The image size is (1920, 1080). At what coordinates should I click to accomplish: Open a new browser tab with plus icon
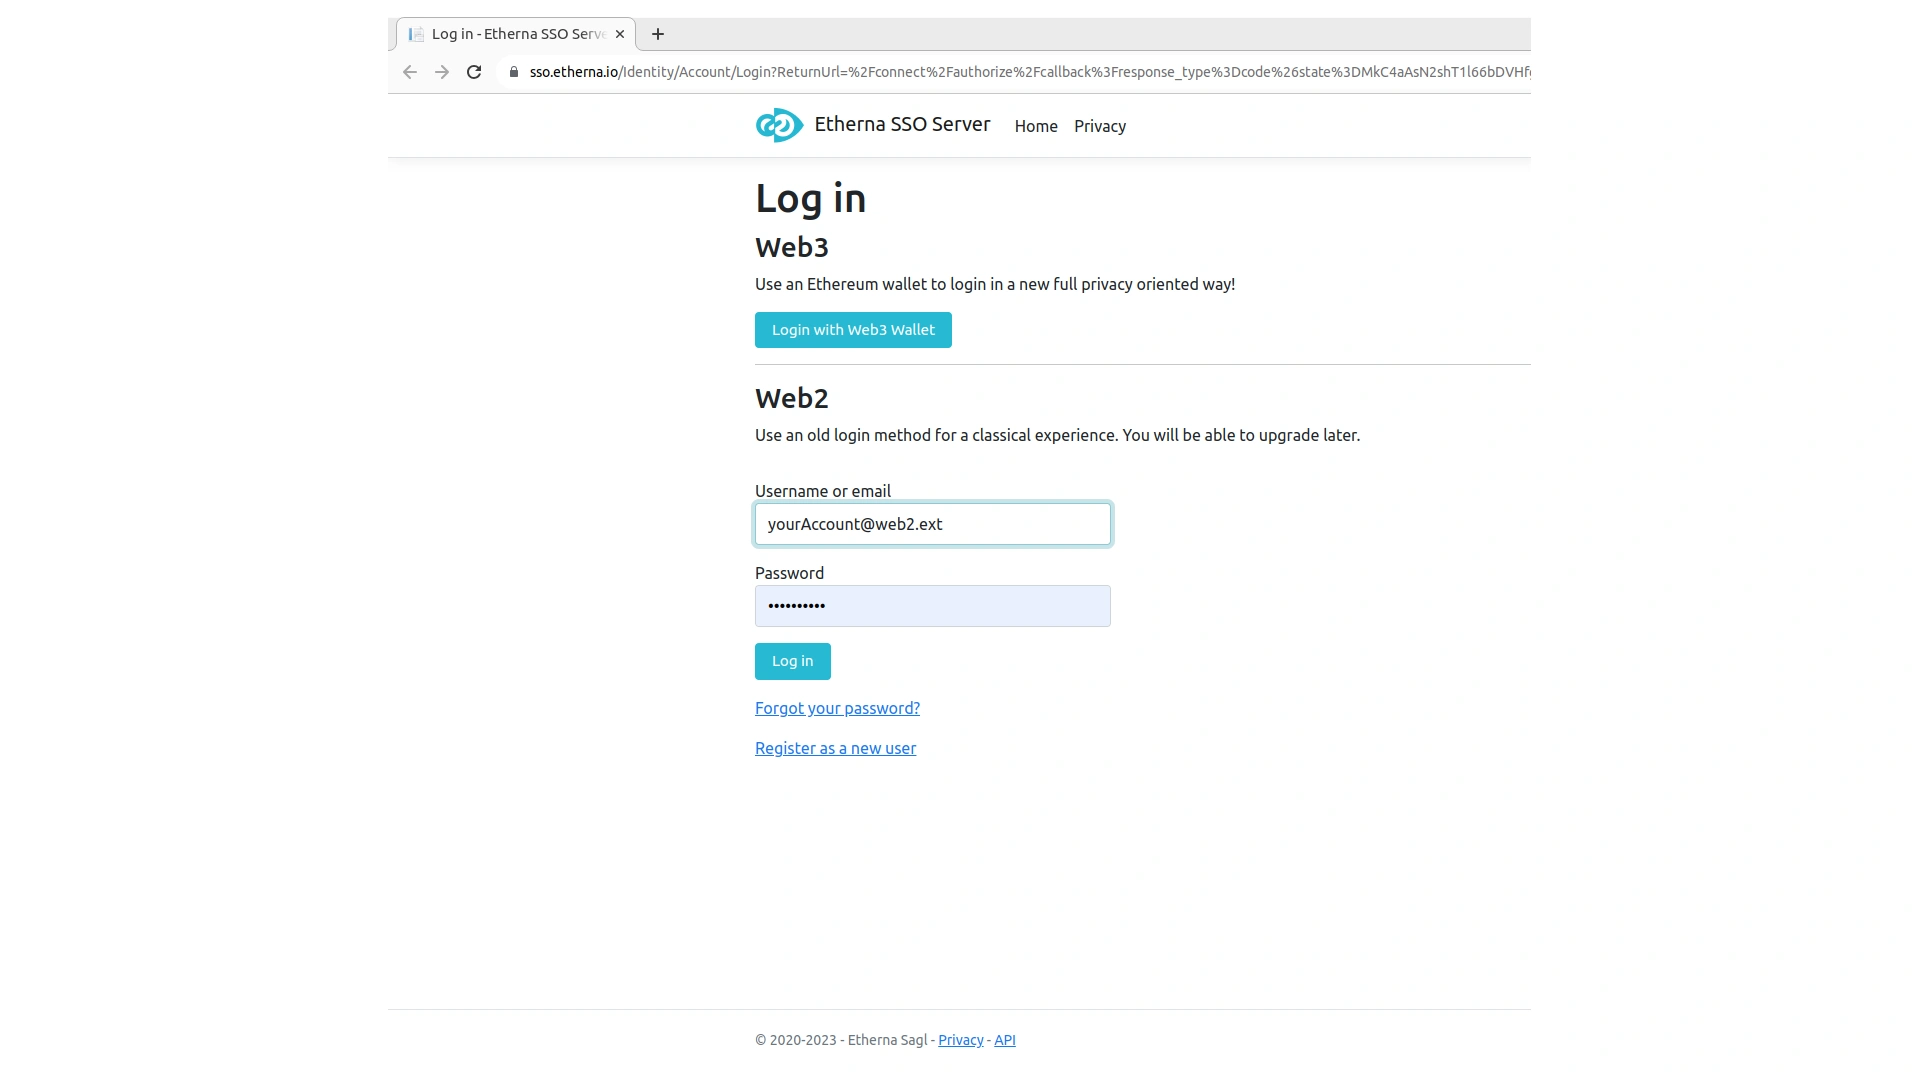(x=658, y=34)
